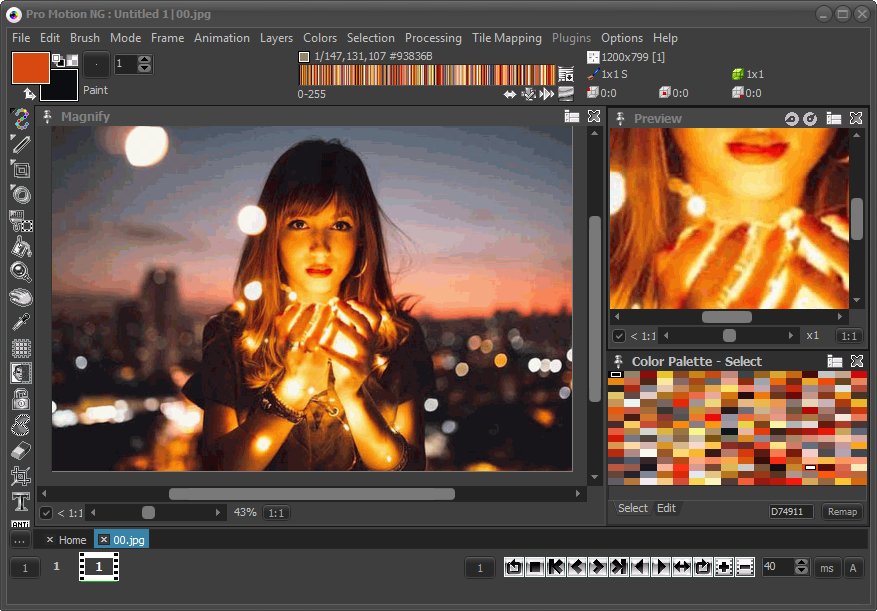Open the Color Palette panel options menu
Screen dimensions: 877x611
(834, 361)
